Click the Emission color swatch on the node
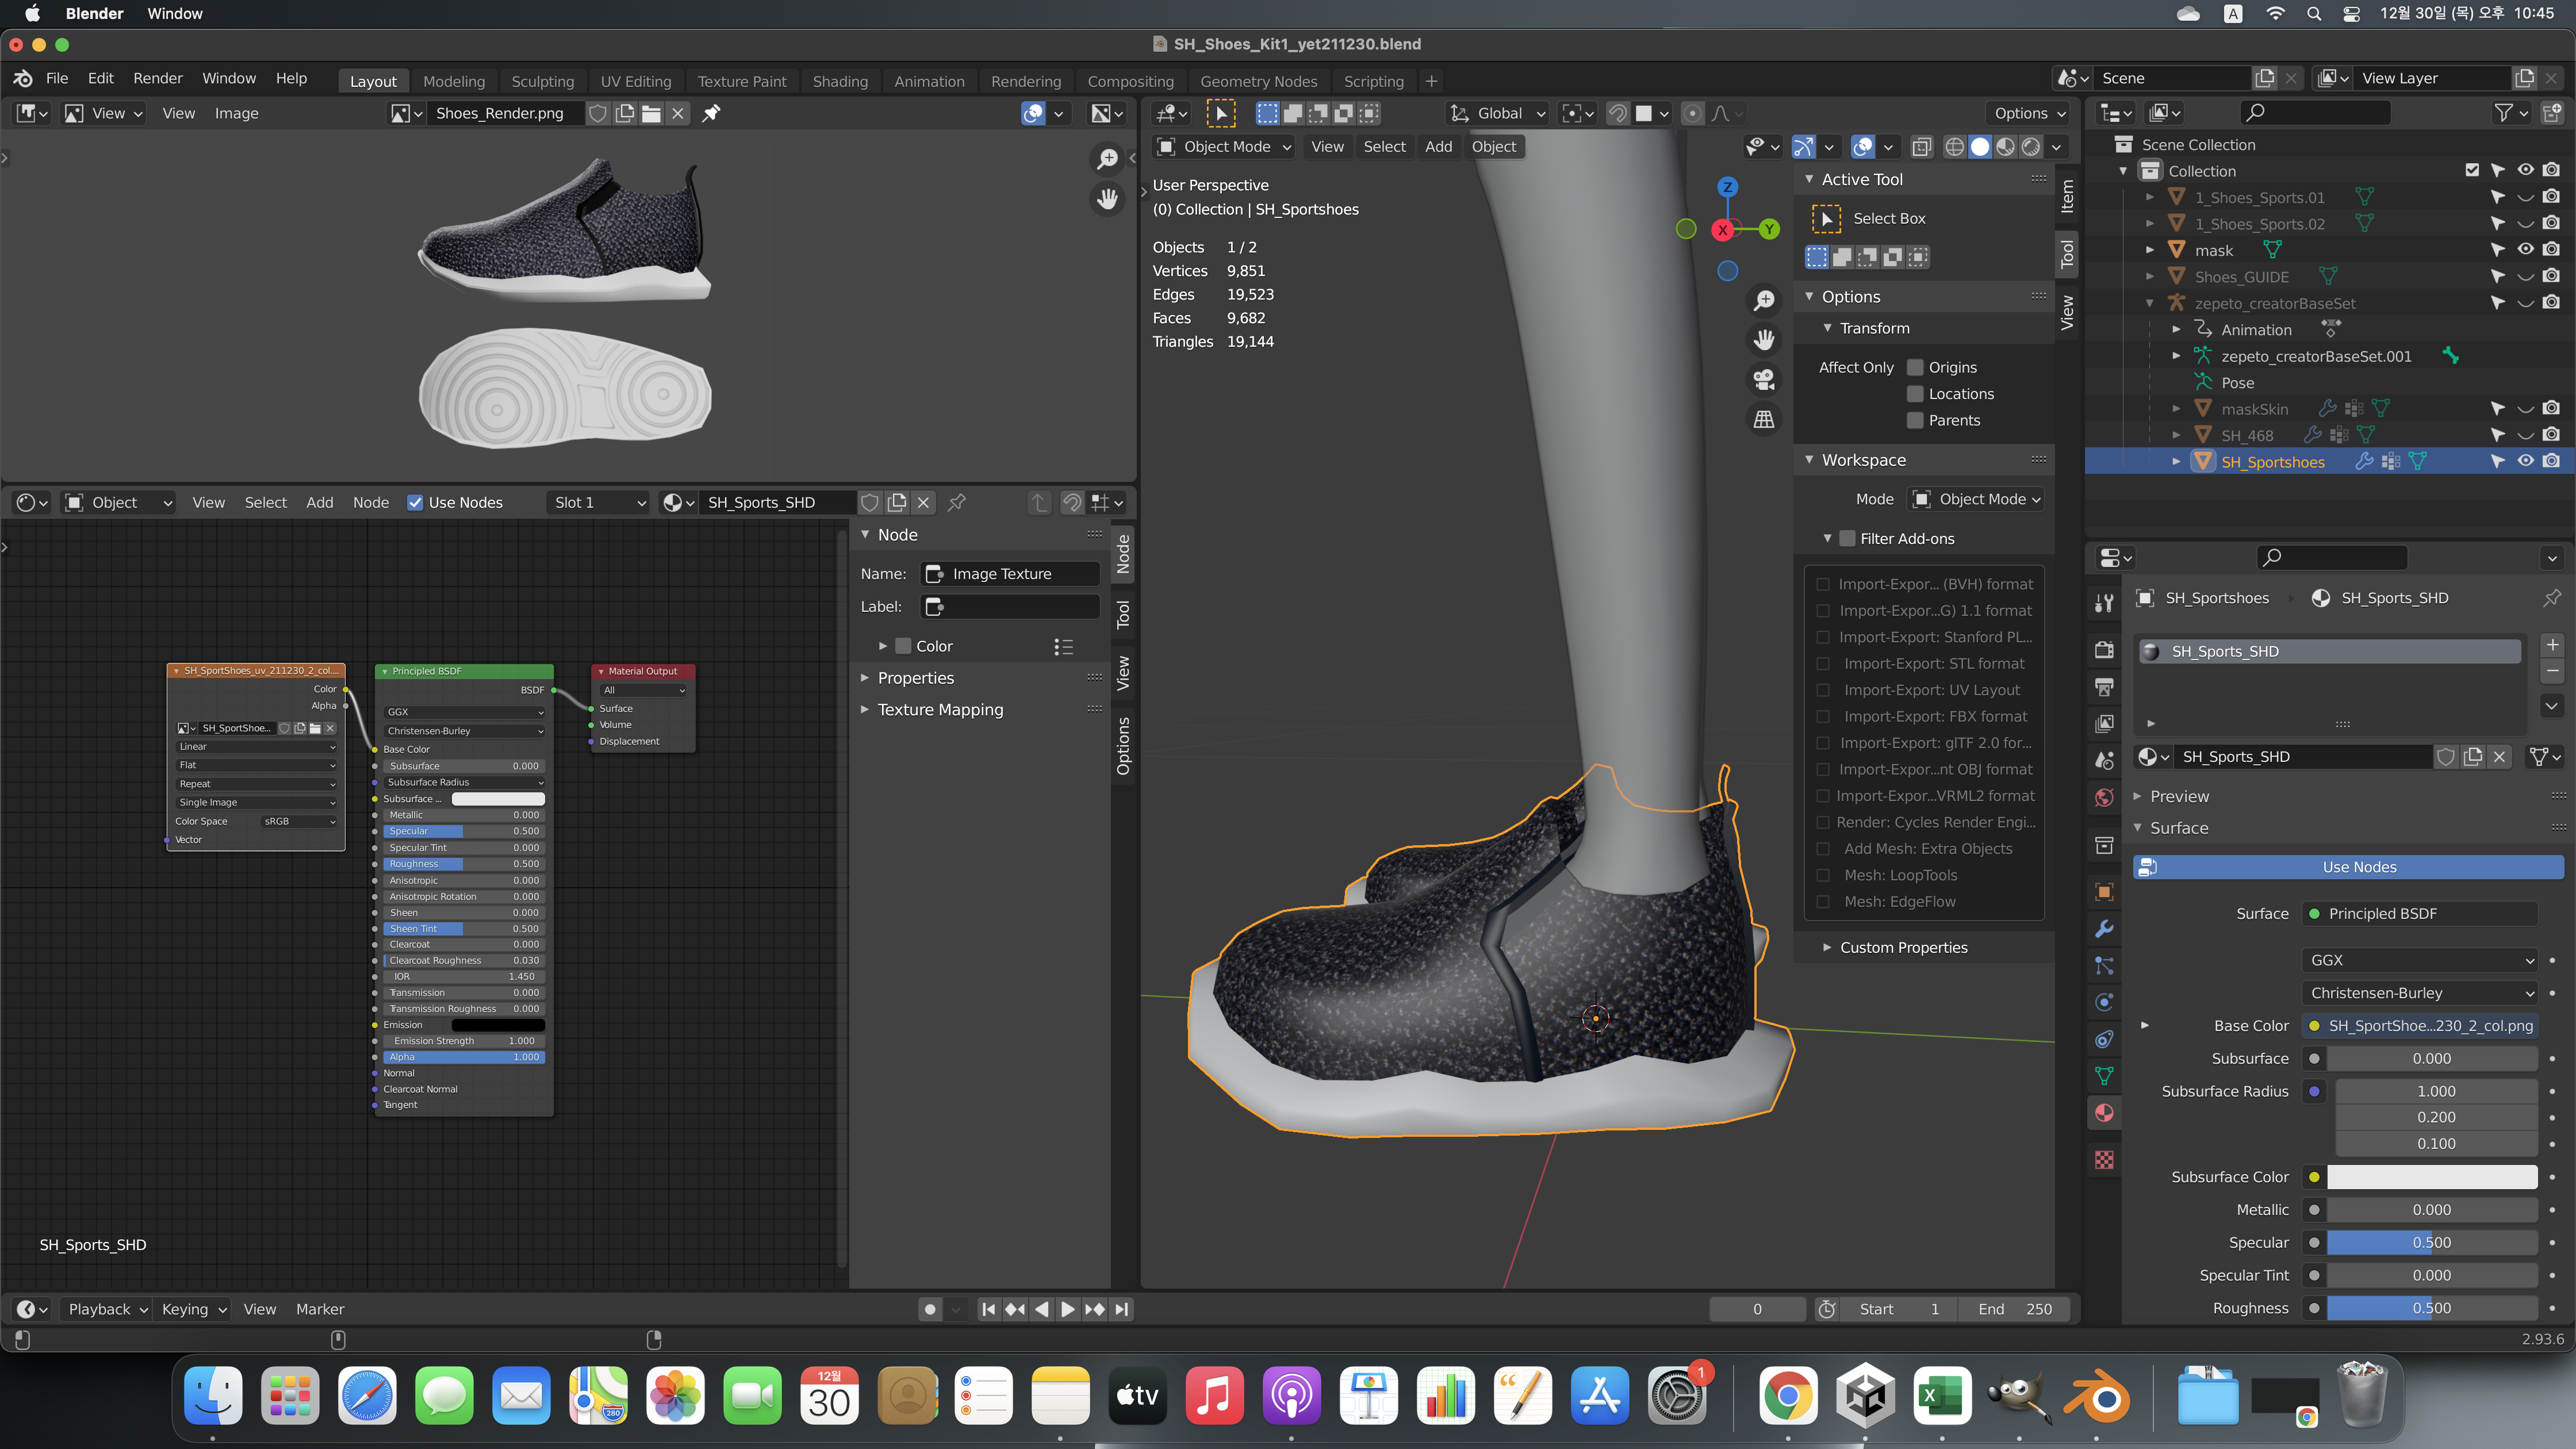This screenshot has width=2576, height=1449. (498, 1025)
